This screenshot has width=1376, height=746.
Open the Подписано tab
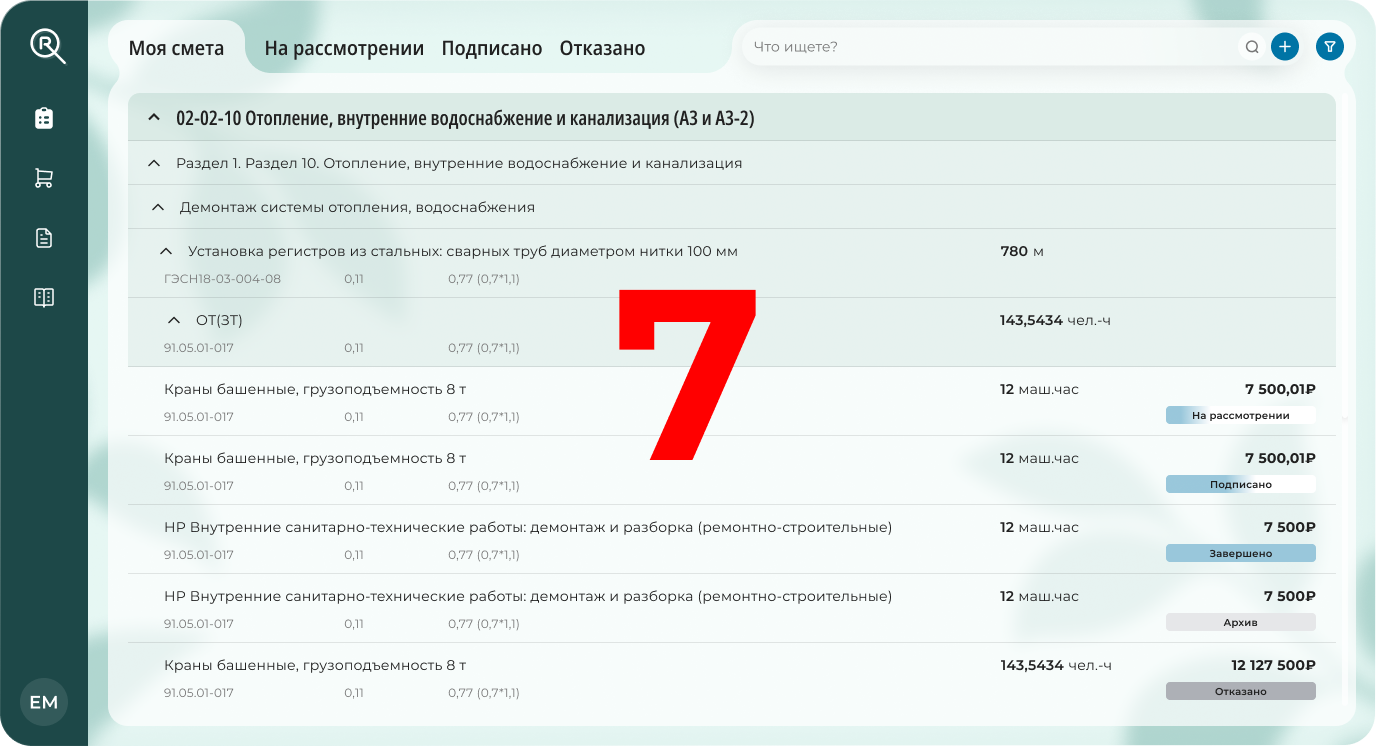coord(492,47)
